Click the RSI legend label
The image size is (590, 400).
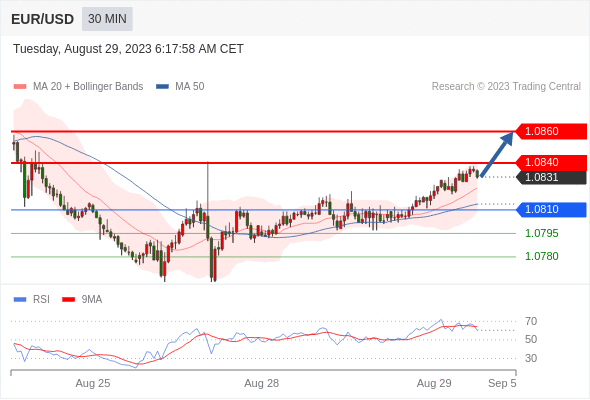pos(41,300)
